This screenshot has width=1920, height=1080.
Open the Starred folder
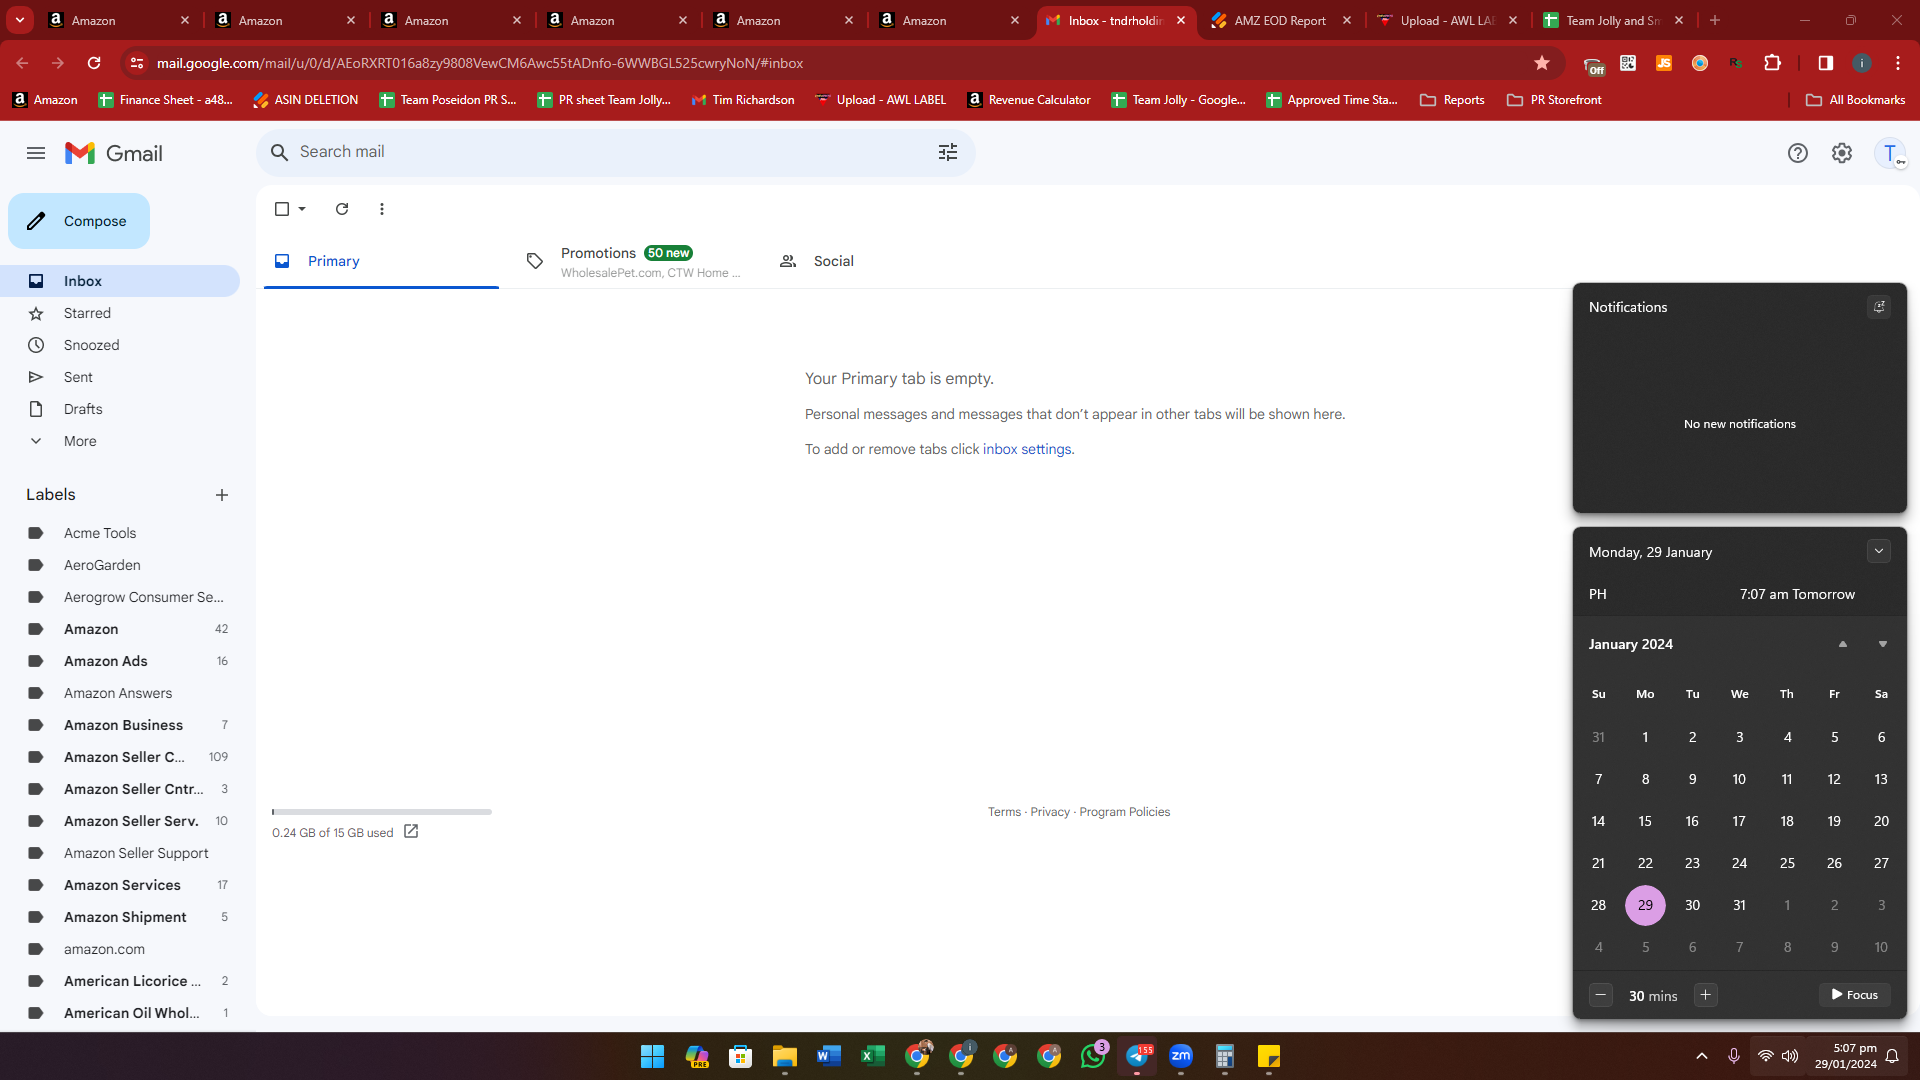pos(120,313)
